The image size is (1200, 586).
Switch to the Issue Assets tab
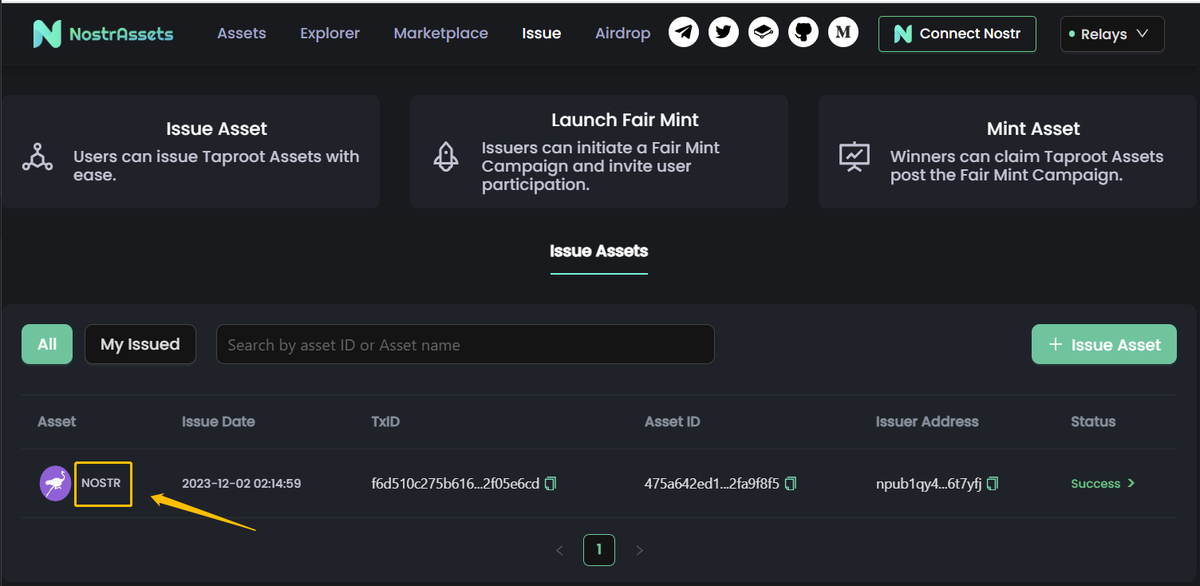599,251
